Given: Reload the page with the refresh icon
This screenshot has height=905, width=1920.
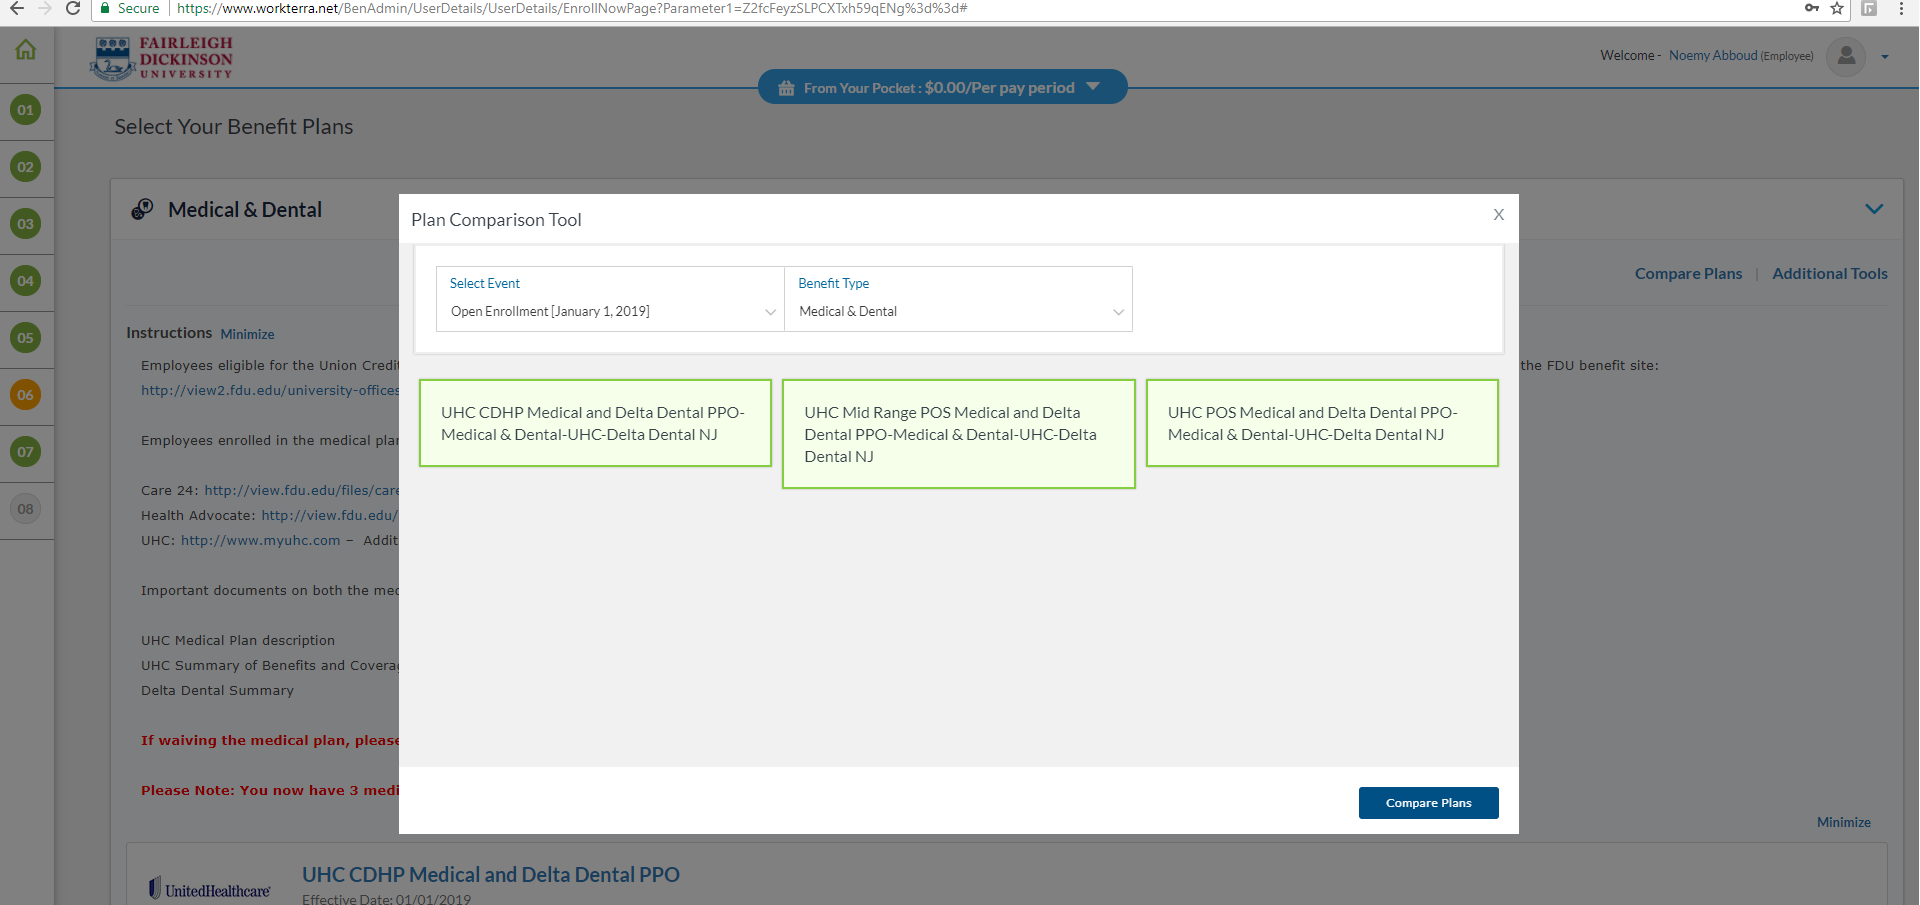Looking at the screenshot, I should [73, 8].
